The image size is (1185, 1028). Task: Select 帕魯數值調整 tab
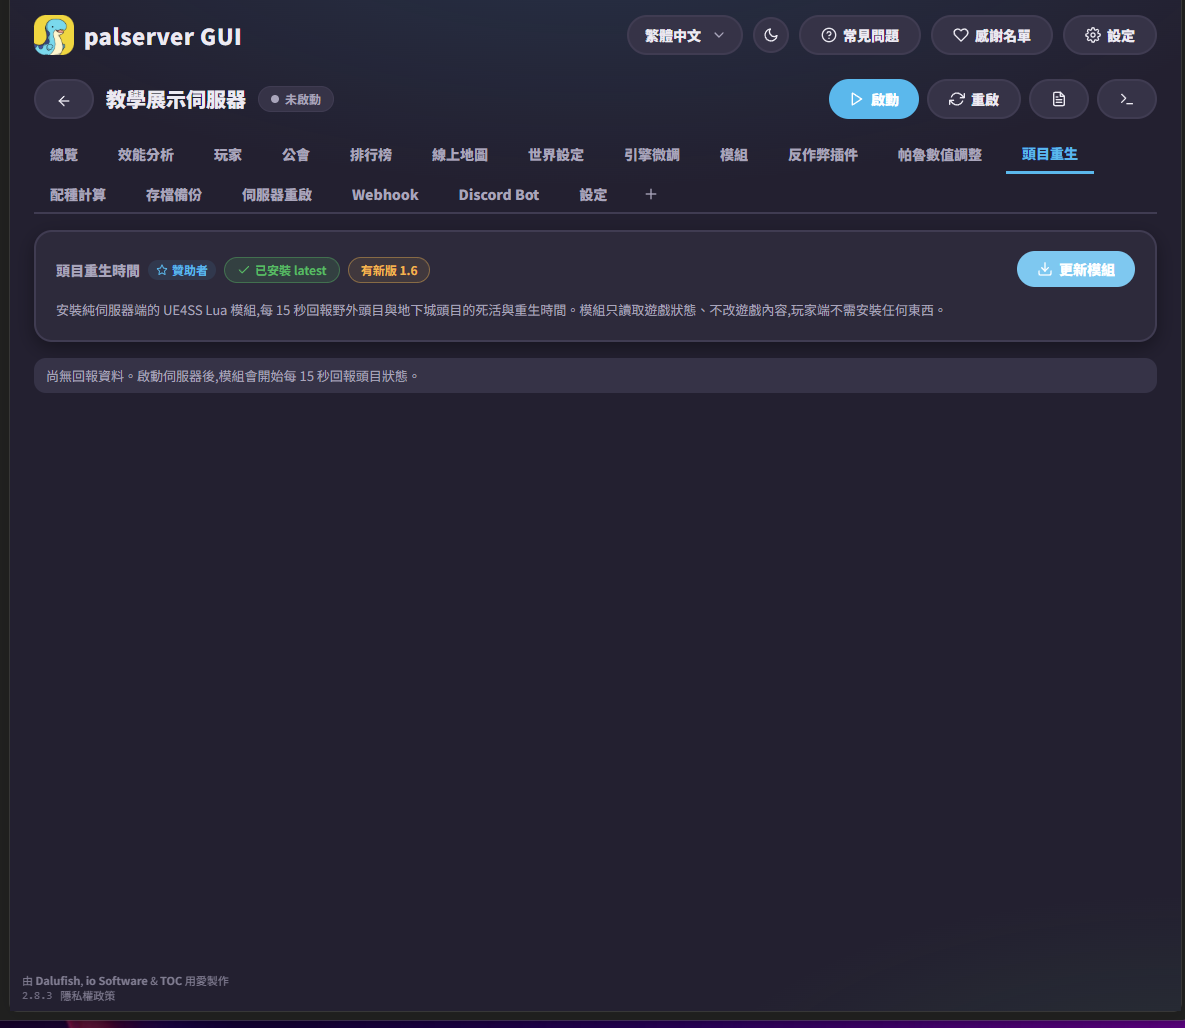[x=939, y=155]
